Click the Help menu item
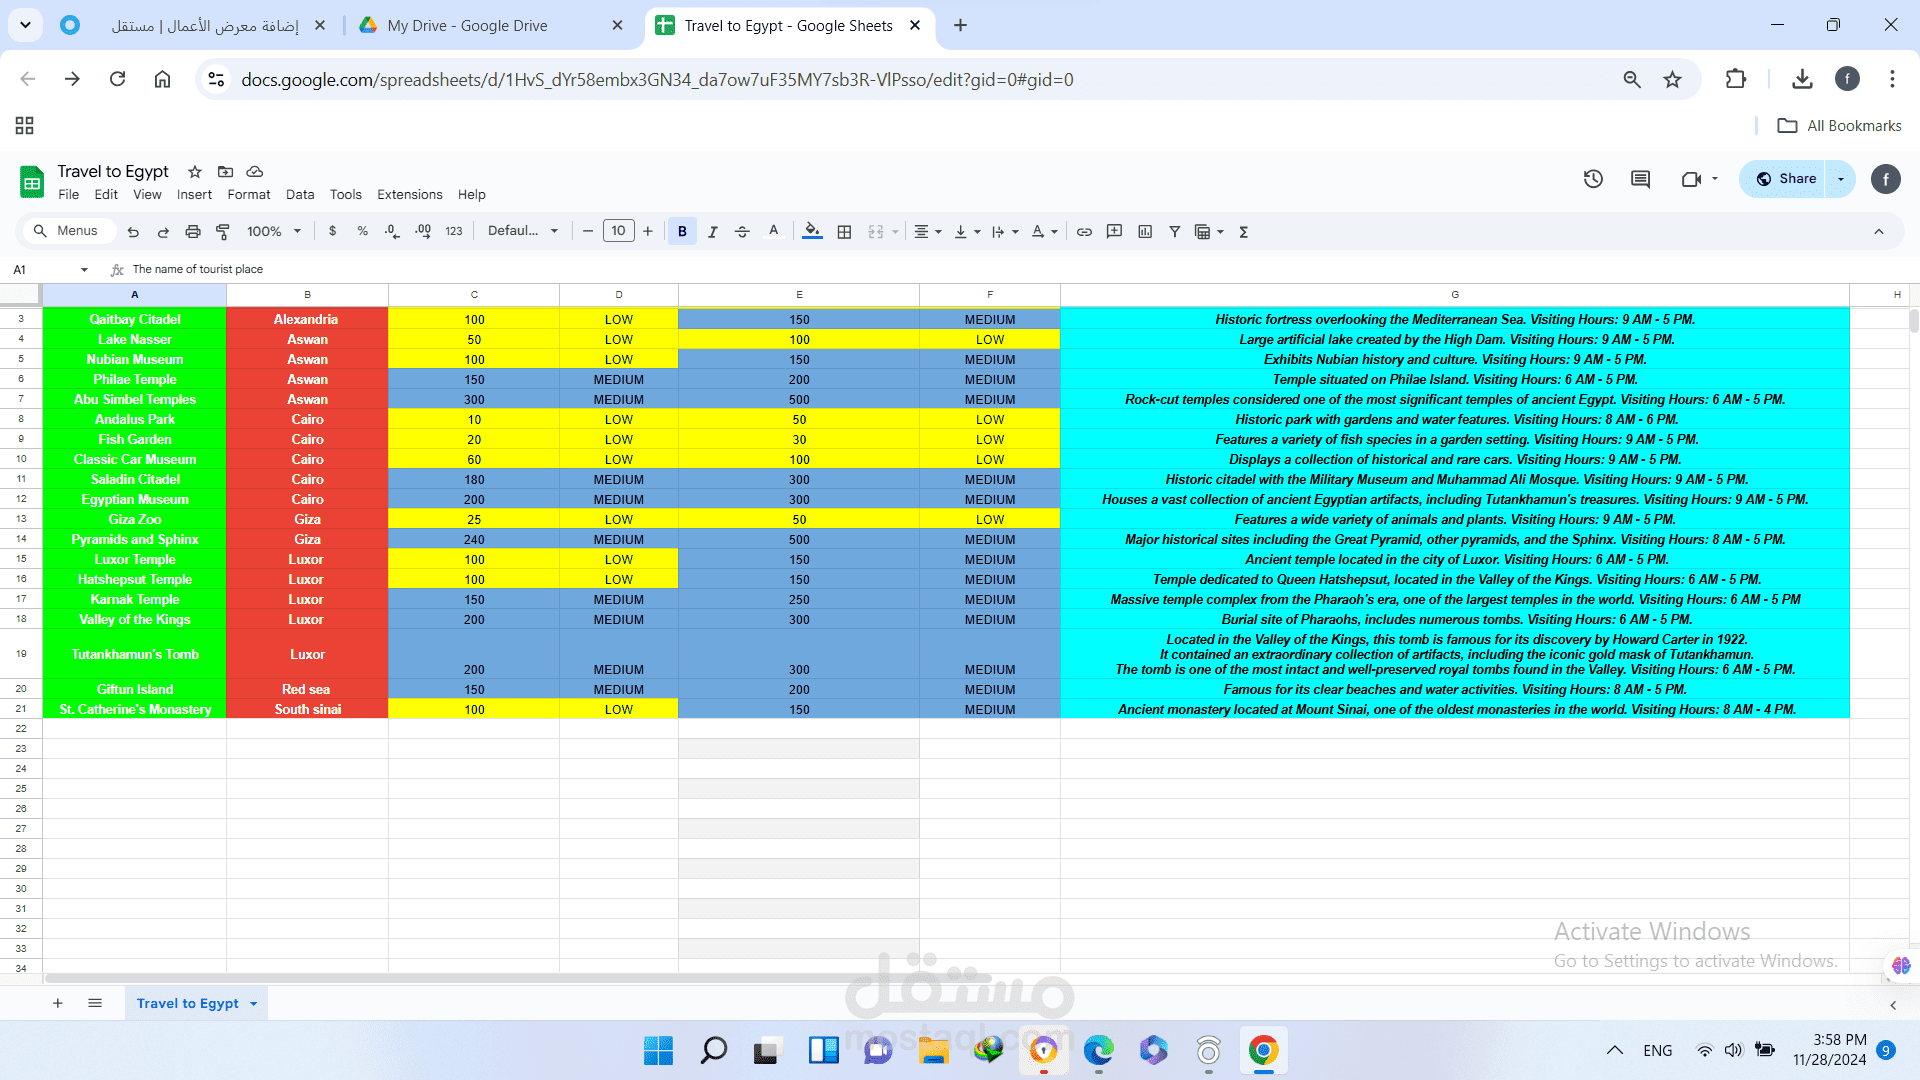Screen dimensions: 1920x1080 point(471,195)
